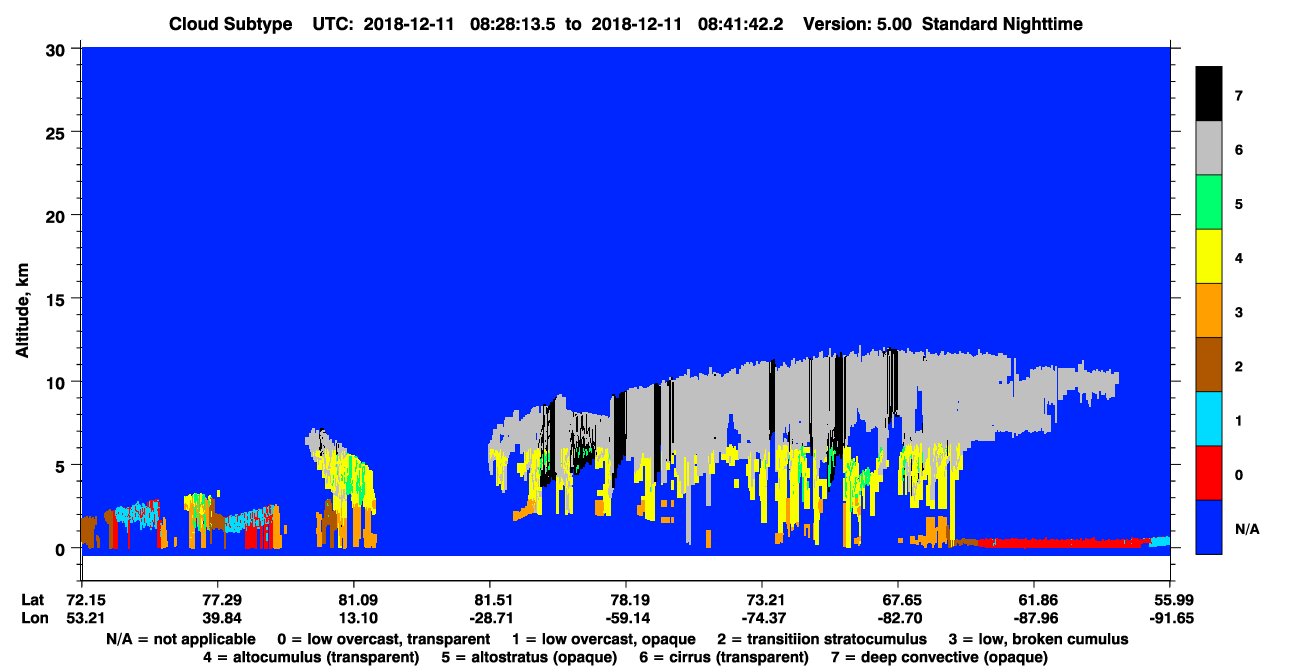Click legend text '6 = cirrus (transparent)'
This screenshot has height=667, width=1300.
click(724, 657)
